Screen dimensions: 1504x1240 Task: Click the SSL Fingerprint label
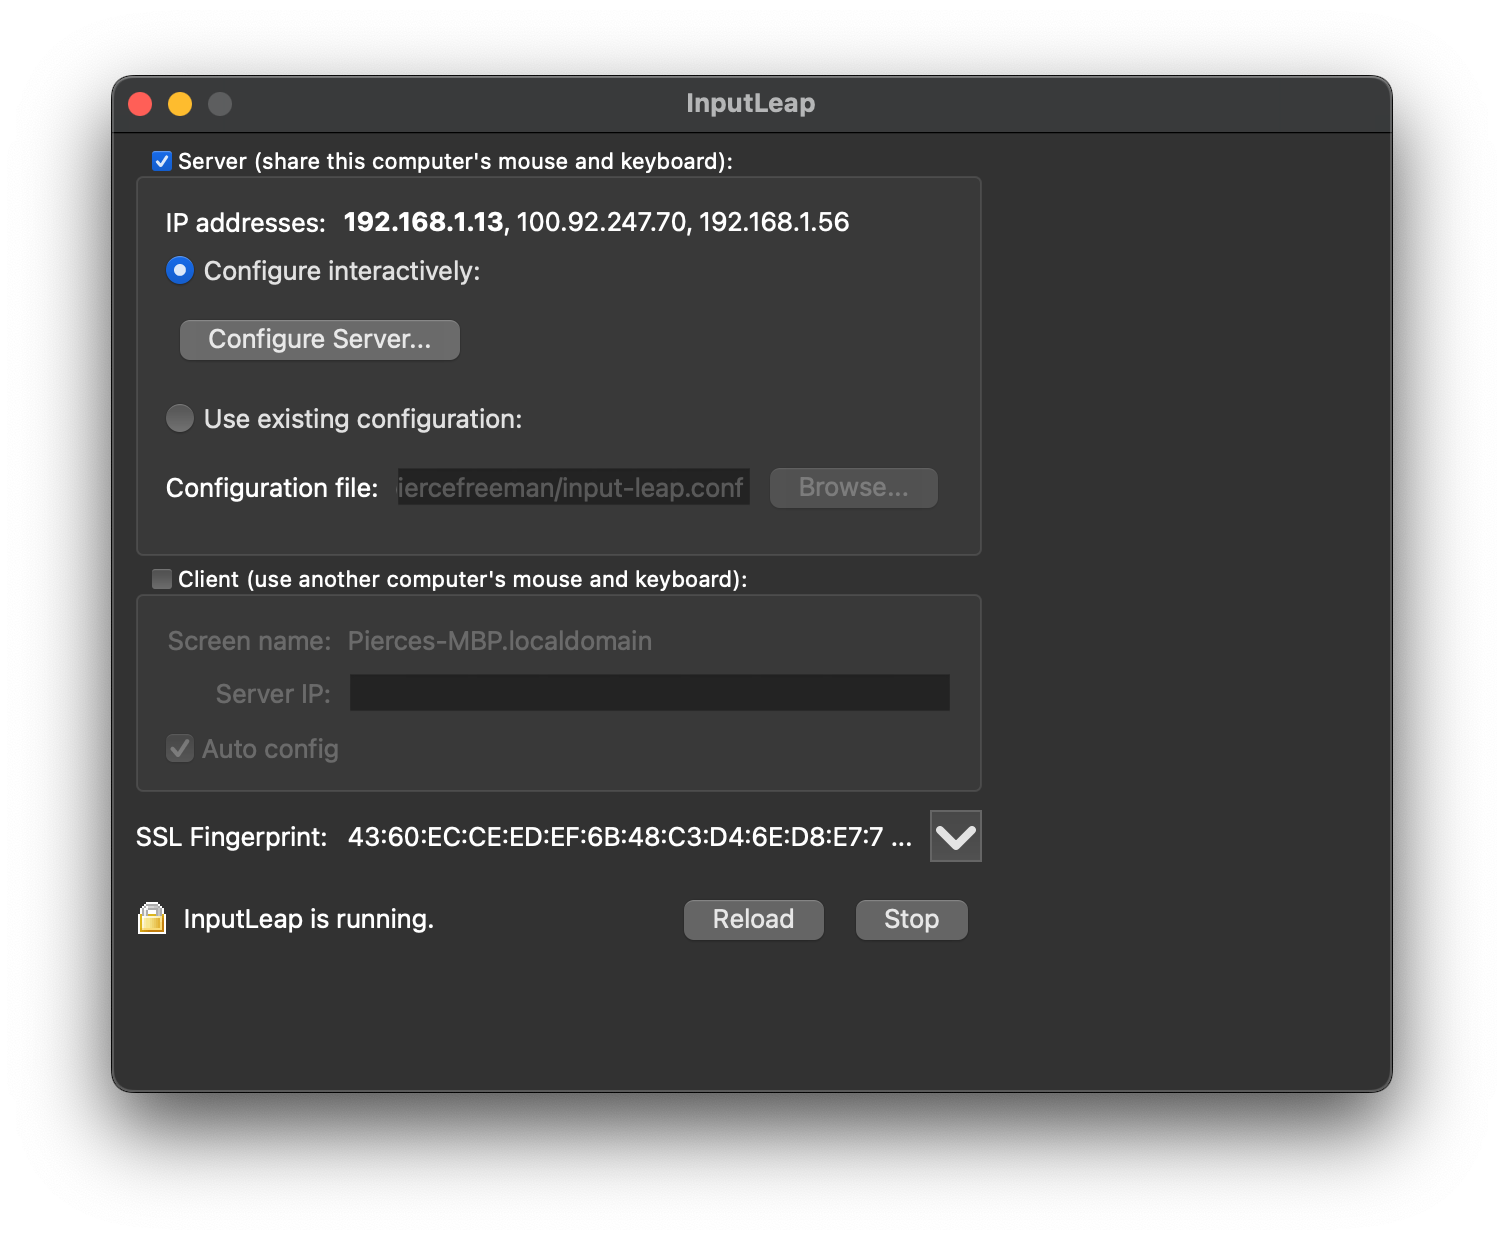[232, 837]
